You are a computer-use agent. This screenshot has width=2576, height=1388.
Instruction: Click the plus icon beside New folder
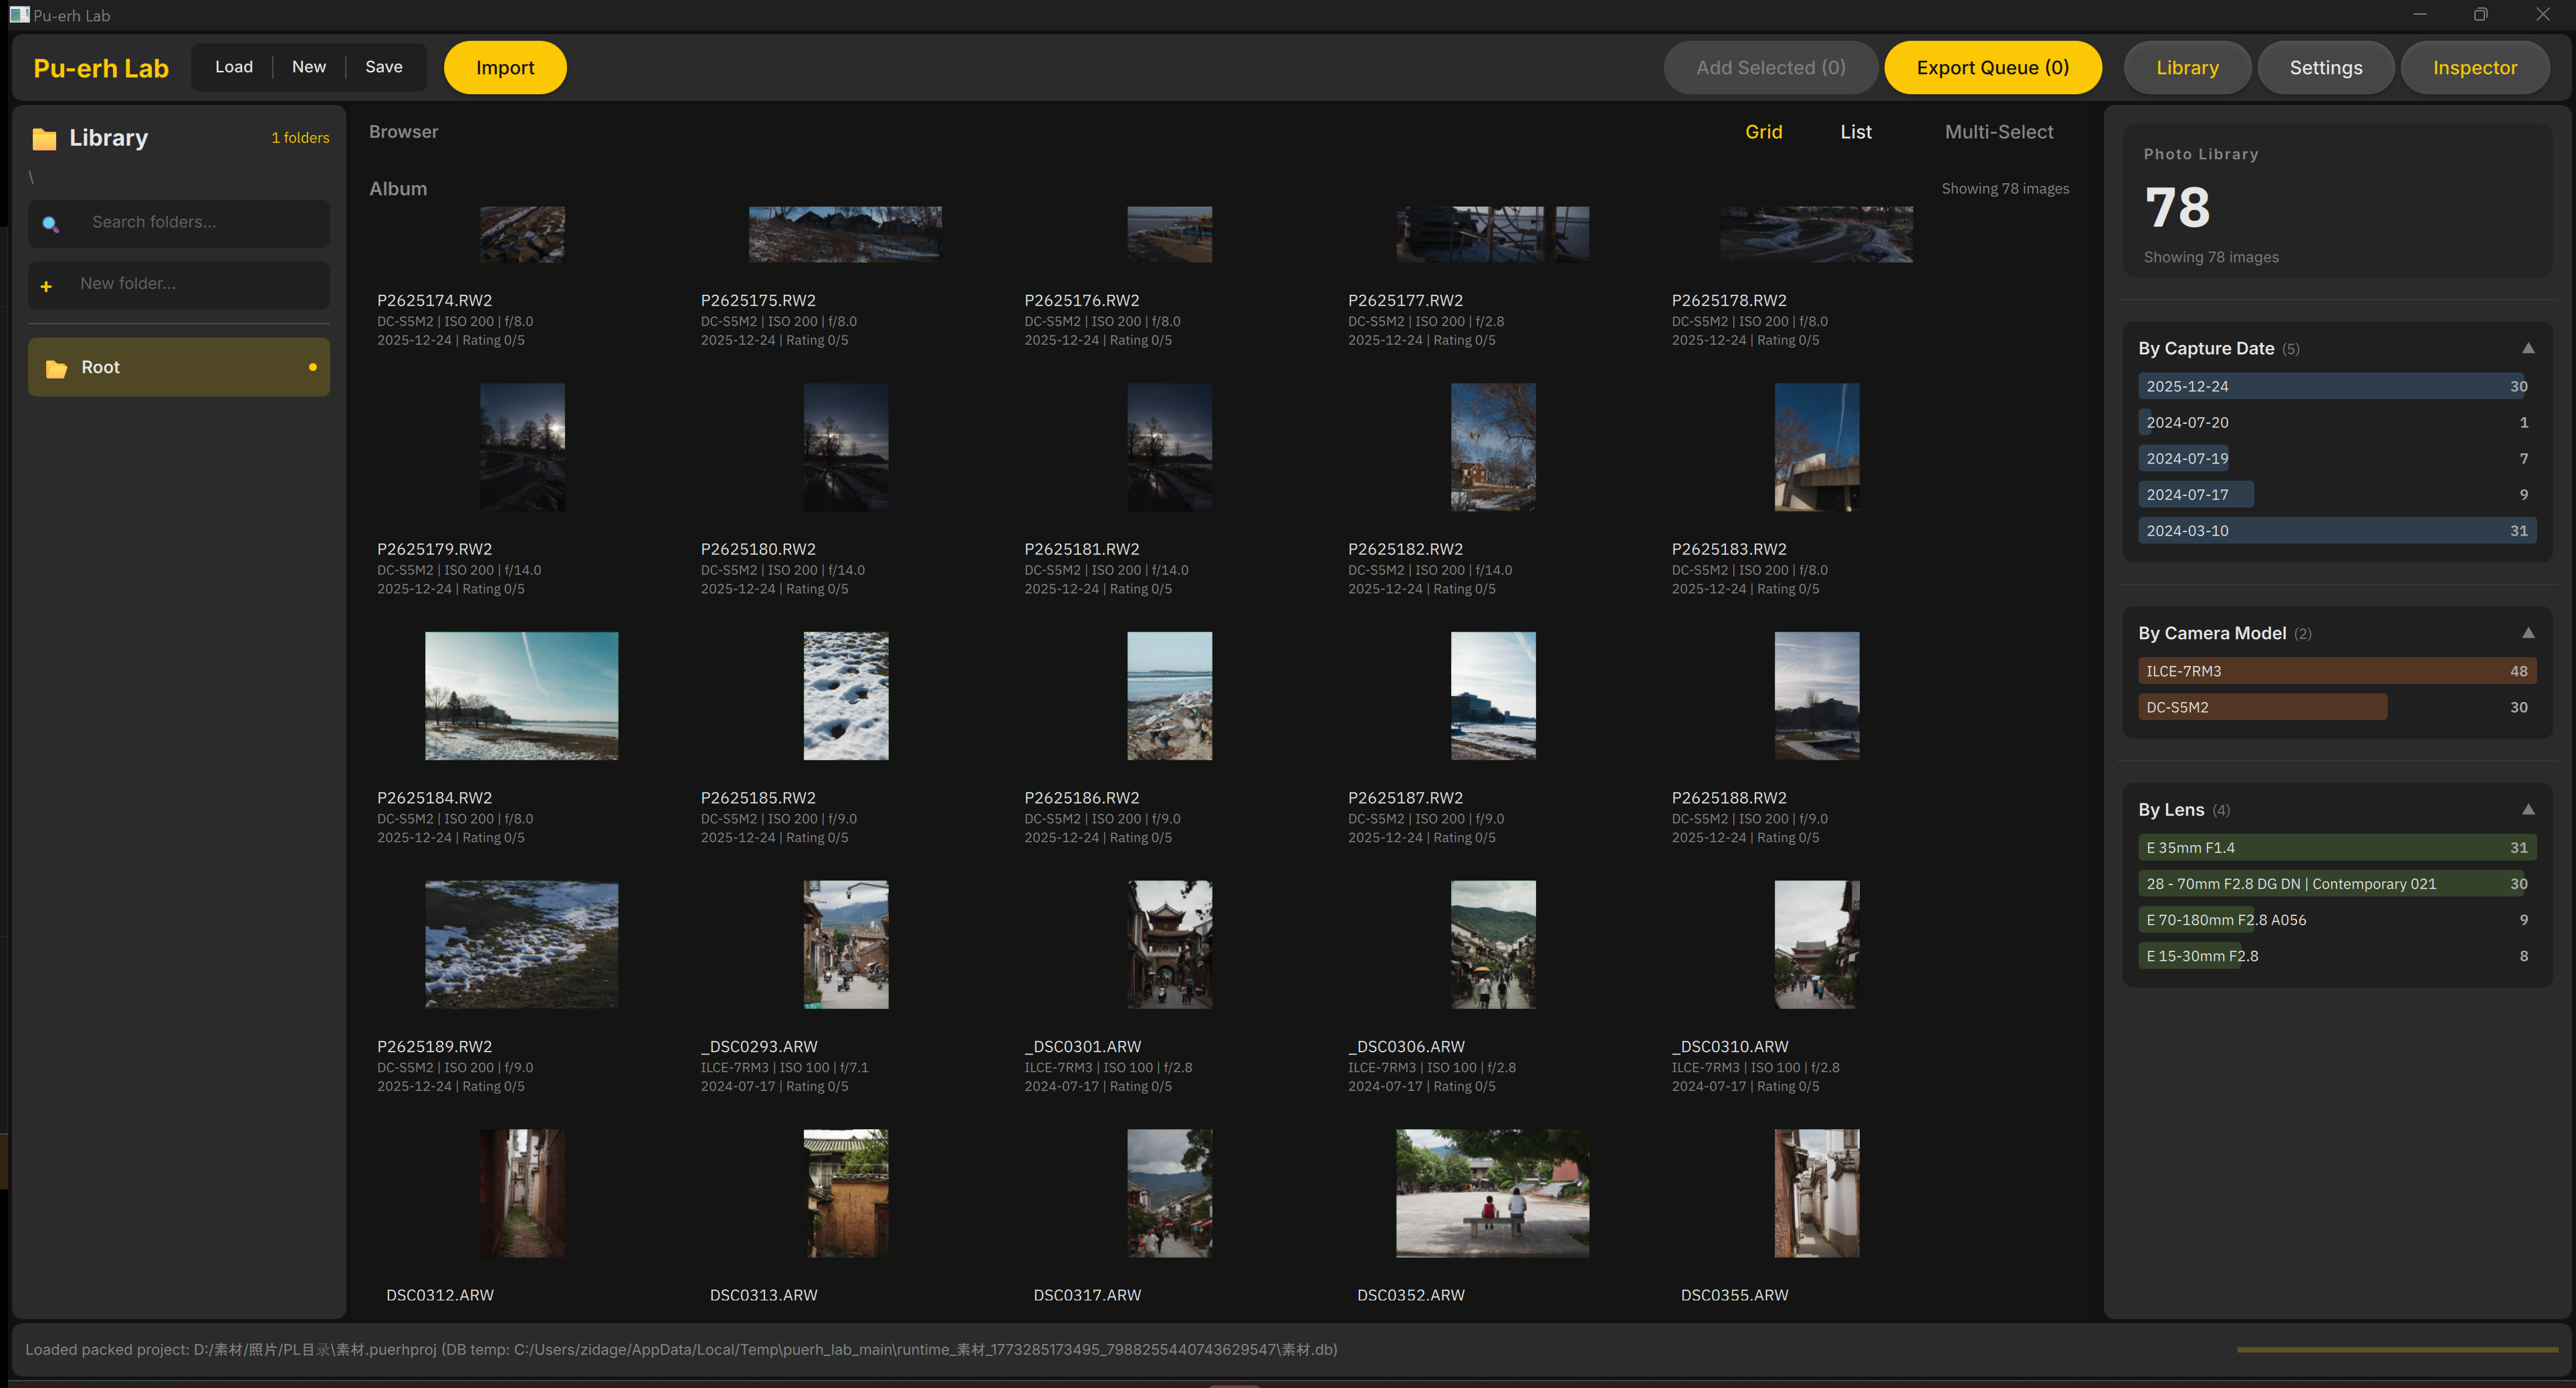coord(46,286)
